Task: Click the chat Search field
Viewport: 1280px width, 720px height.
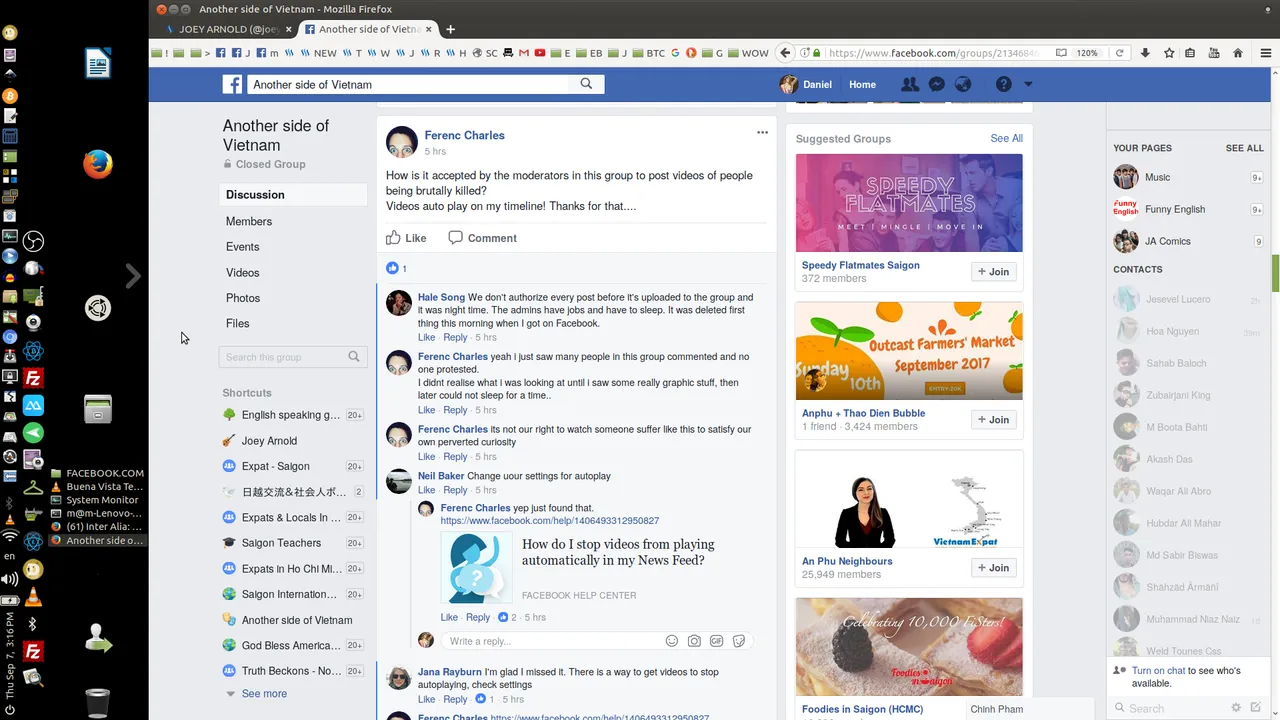Action: coord(1170,708)
